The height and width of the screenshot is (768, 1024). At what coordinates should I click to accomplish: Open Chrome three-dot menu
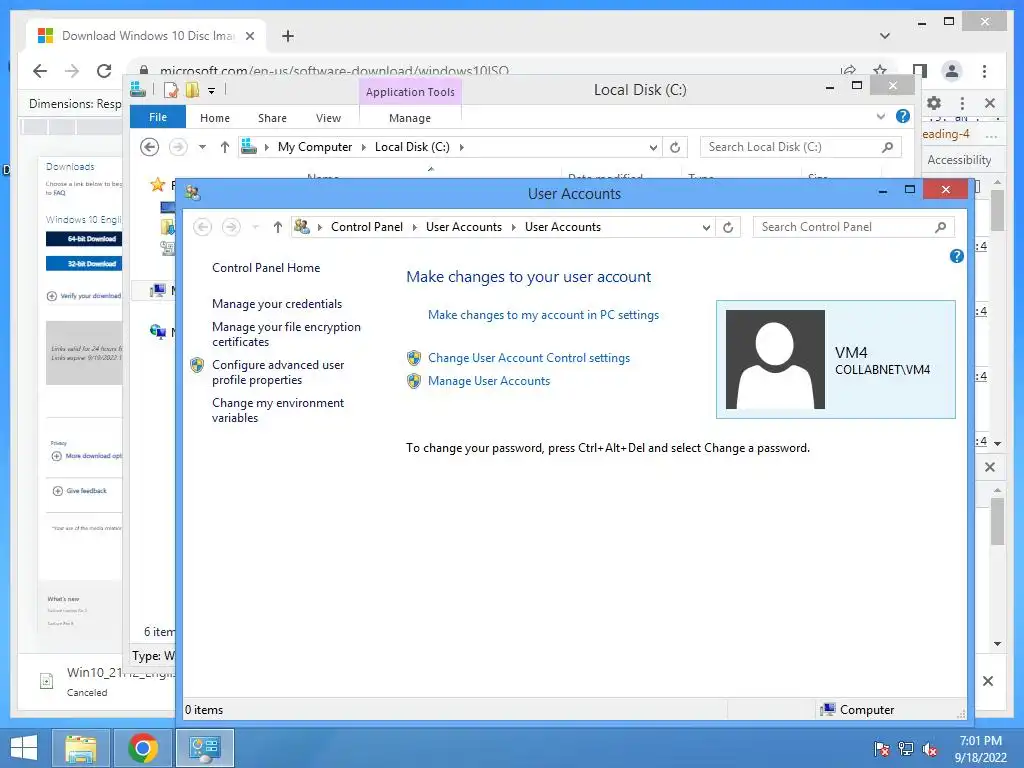(984, 71)
